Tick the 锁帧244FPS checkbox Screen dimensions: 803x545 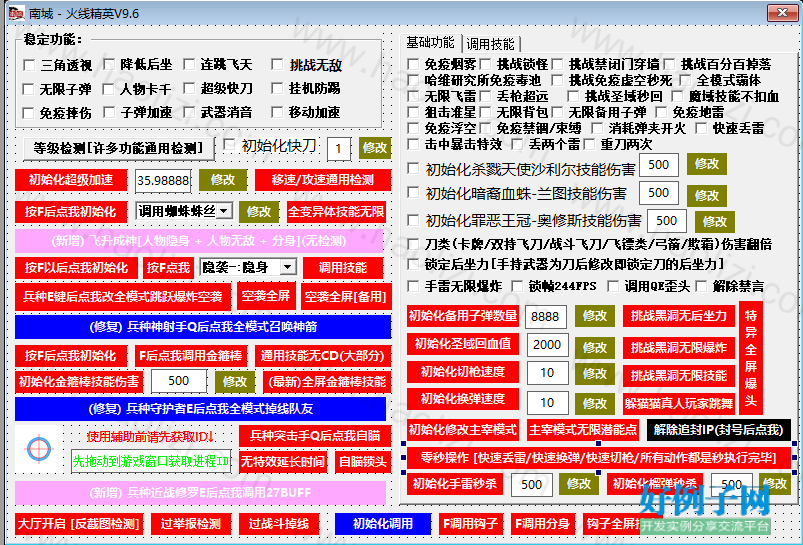(x=517, y=286)
